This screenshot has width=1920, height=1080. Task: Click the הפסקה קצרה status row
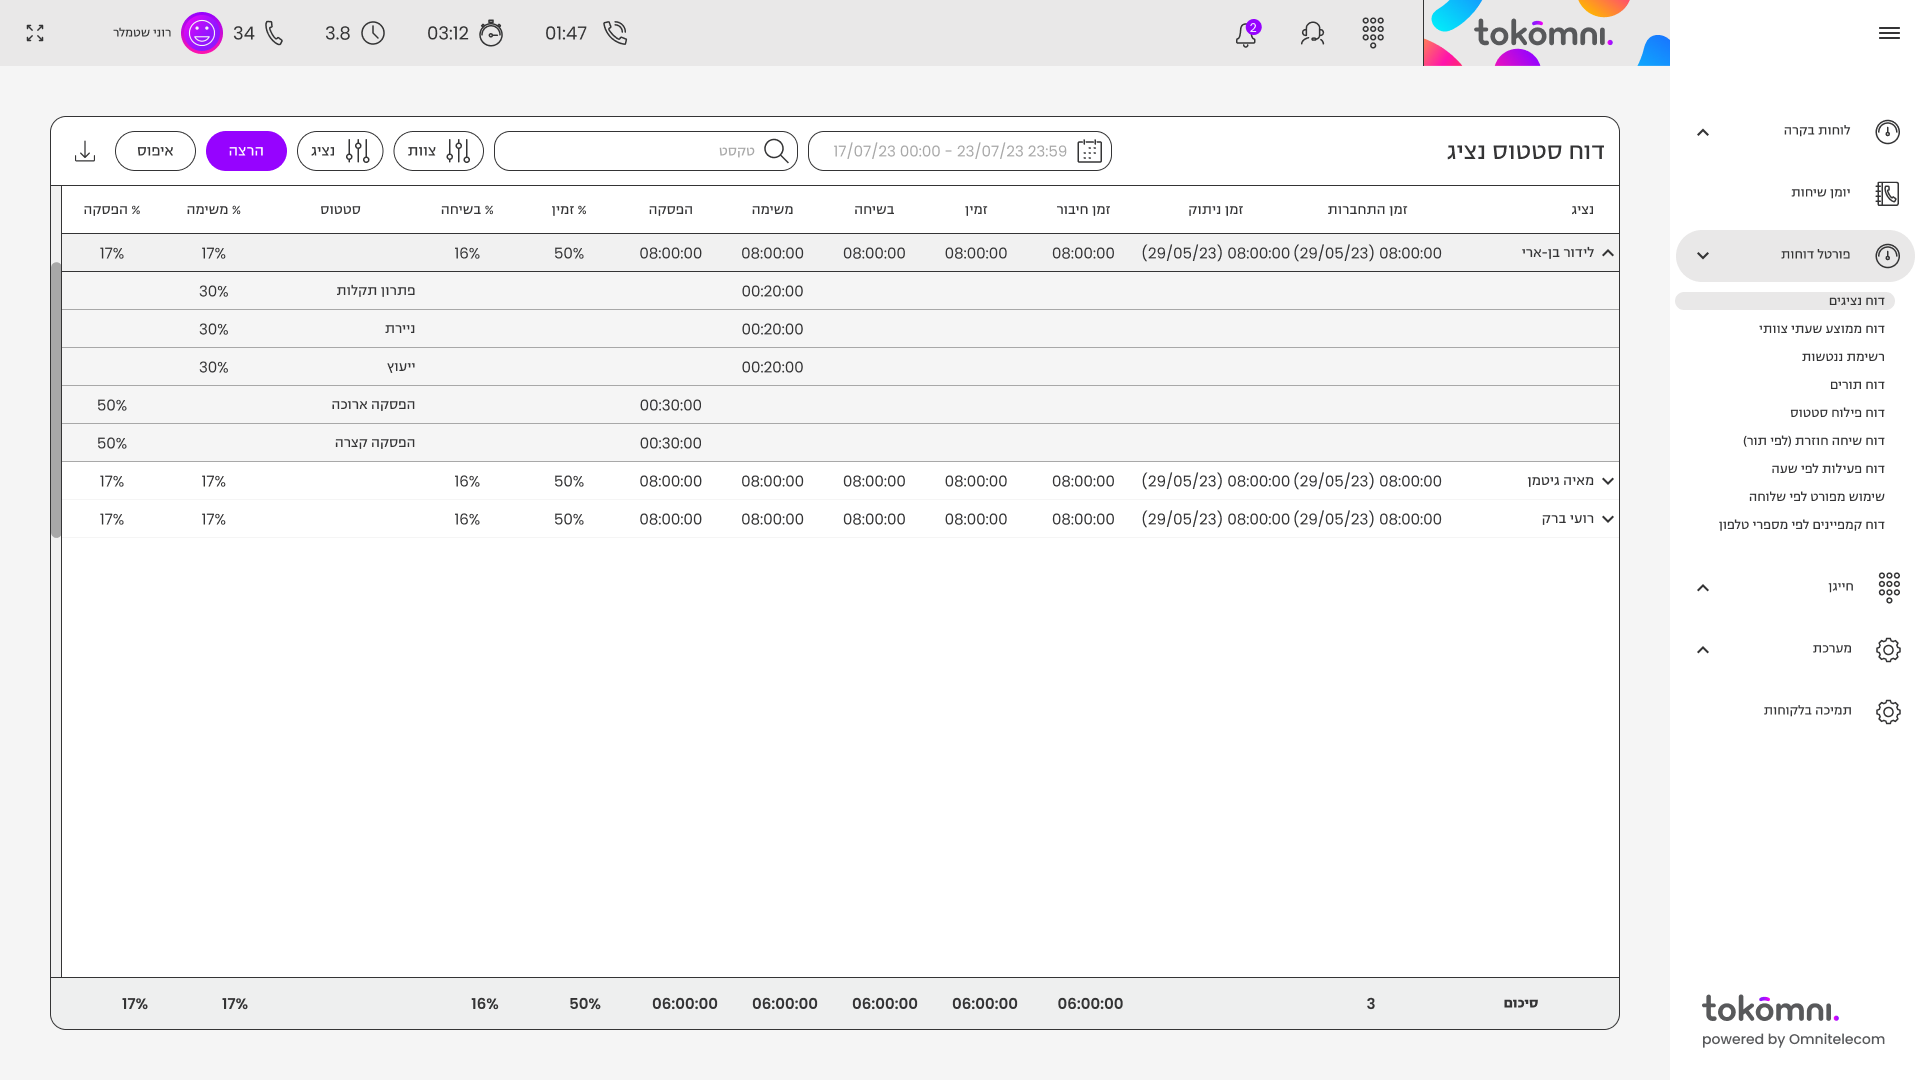pos(840,443)
